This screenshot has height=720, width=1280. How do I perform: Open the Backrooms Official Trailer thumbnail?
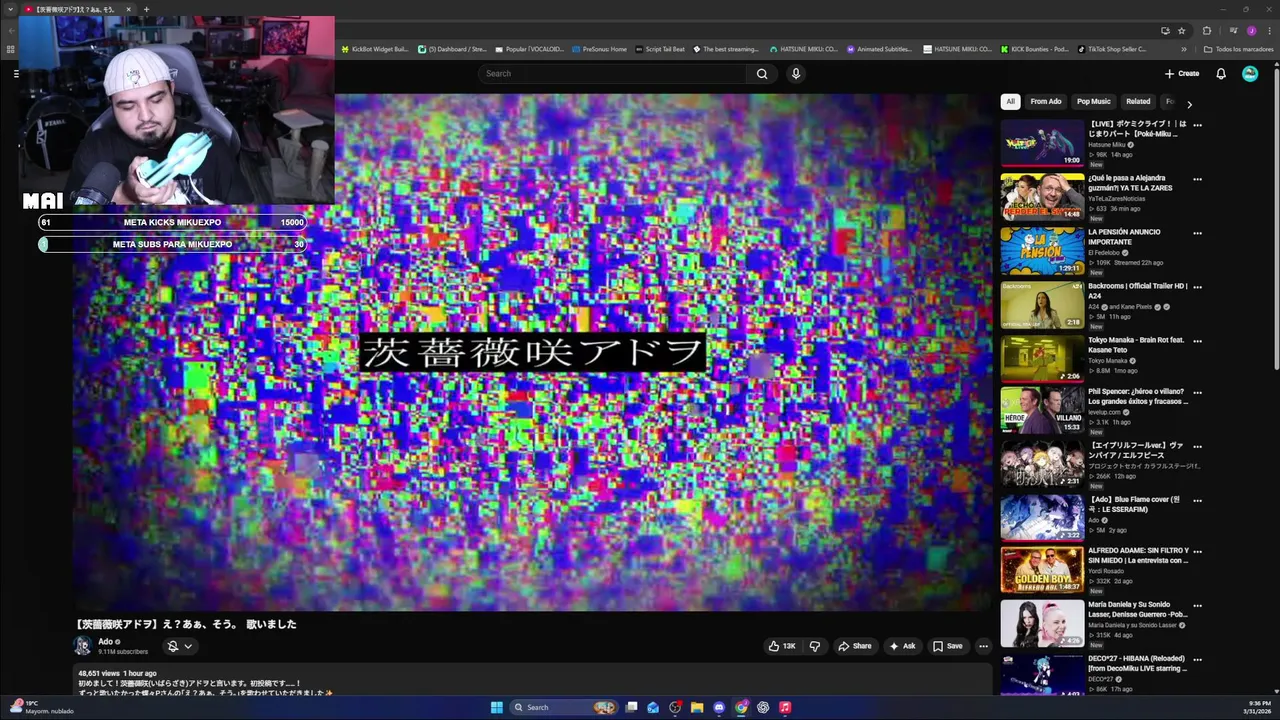click(x=1042, y=305)
